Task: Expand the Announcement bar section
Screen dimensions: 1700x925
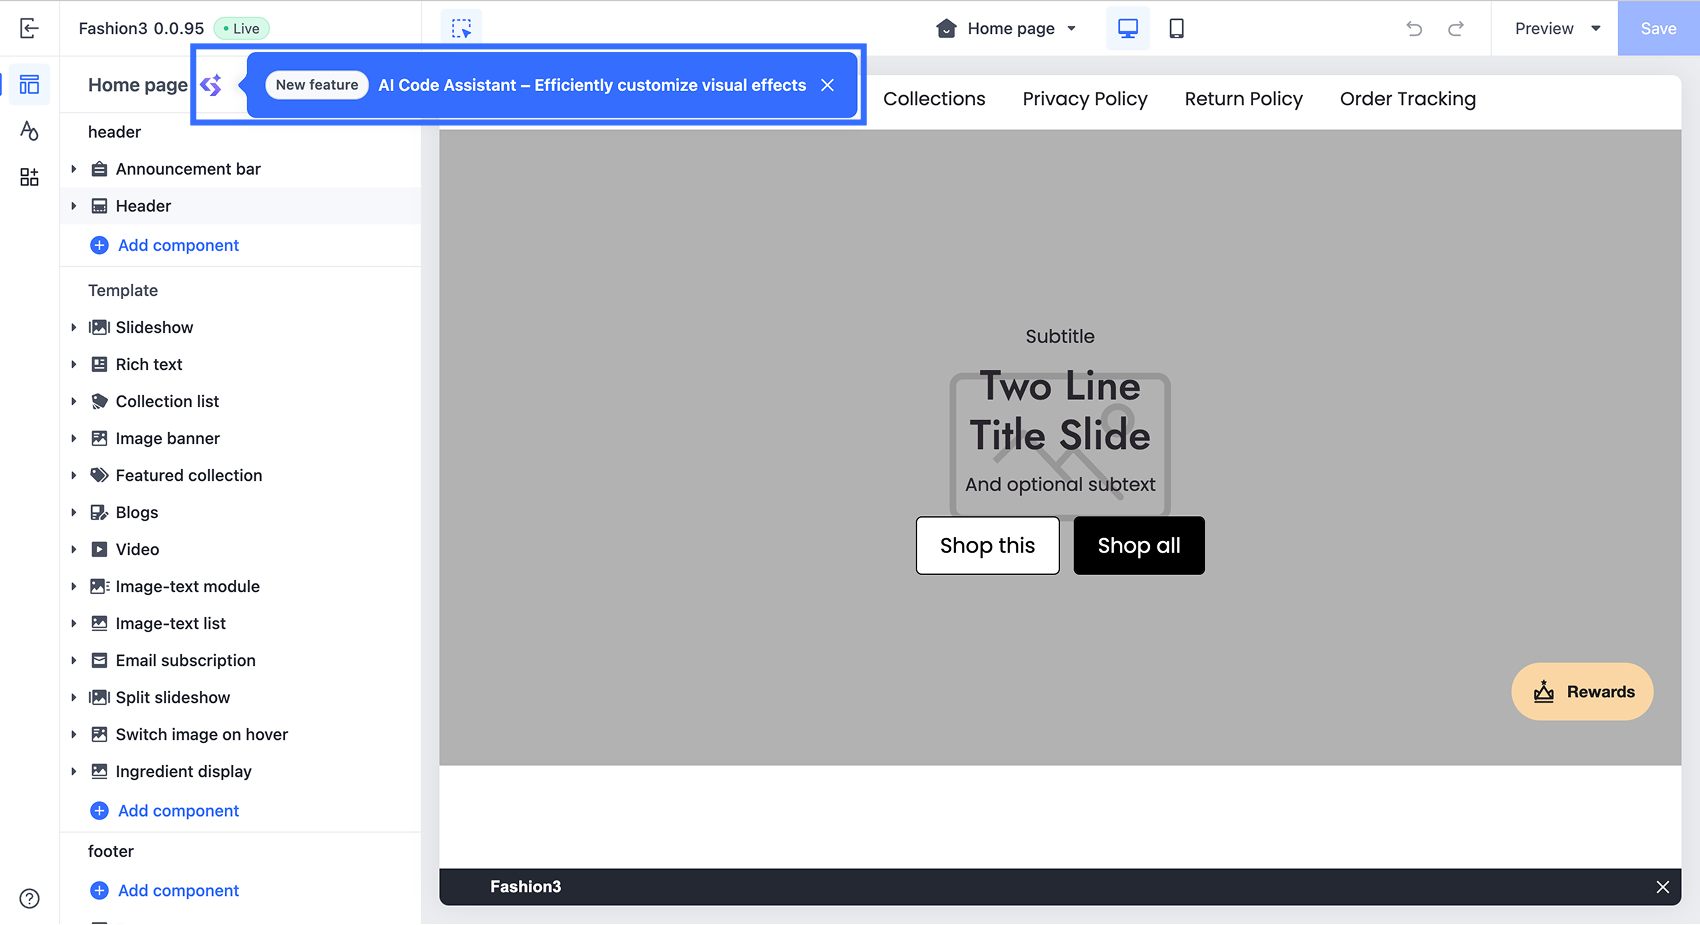Action: tap(73, 169)
